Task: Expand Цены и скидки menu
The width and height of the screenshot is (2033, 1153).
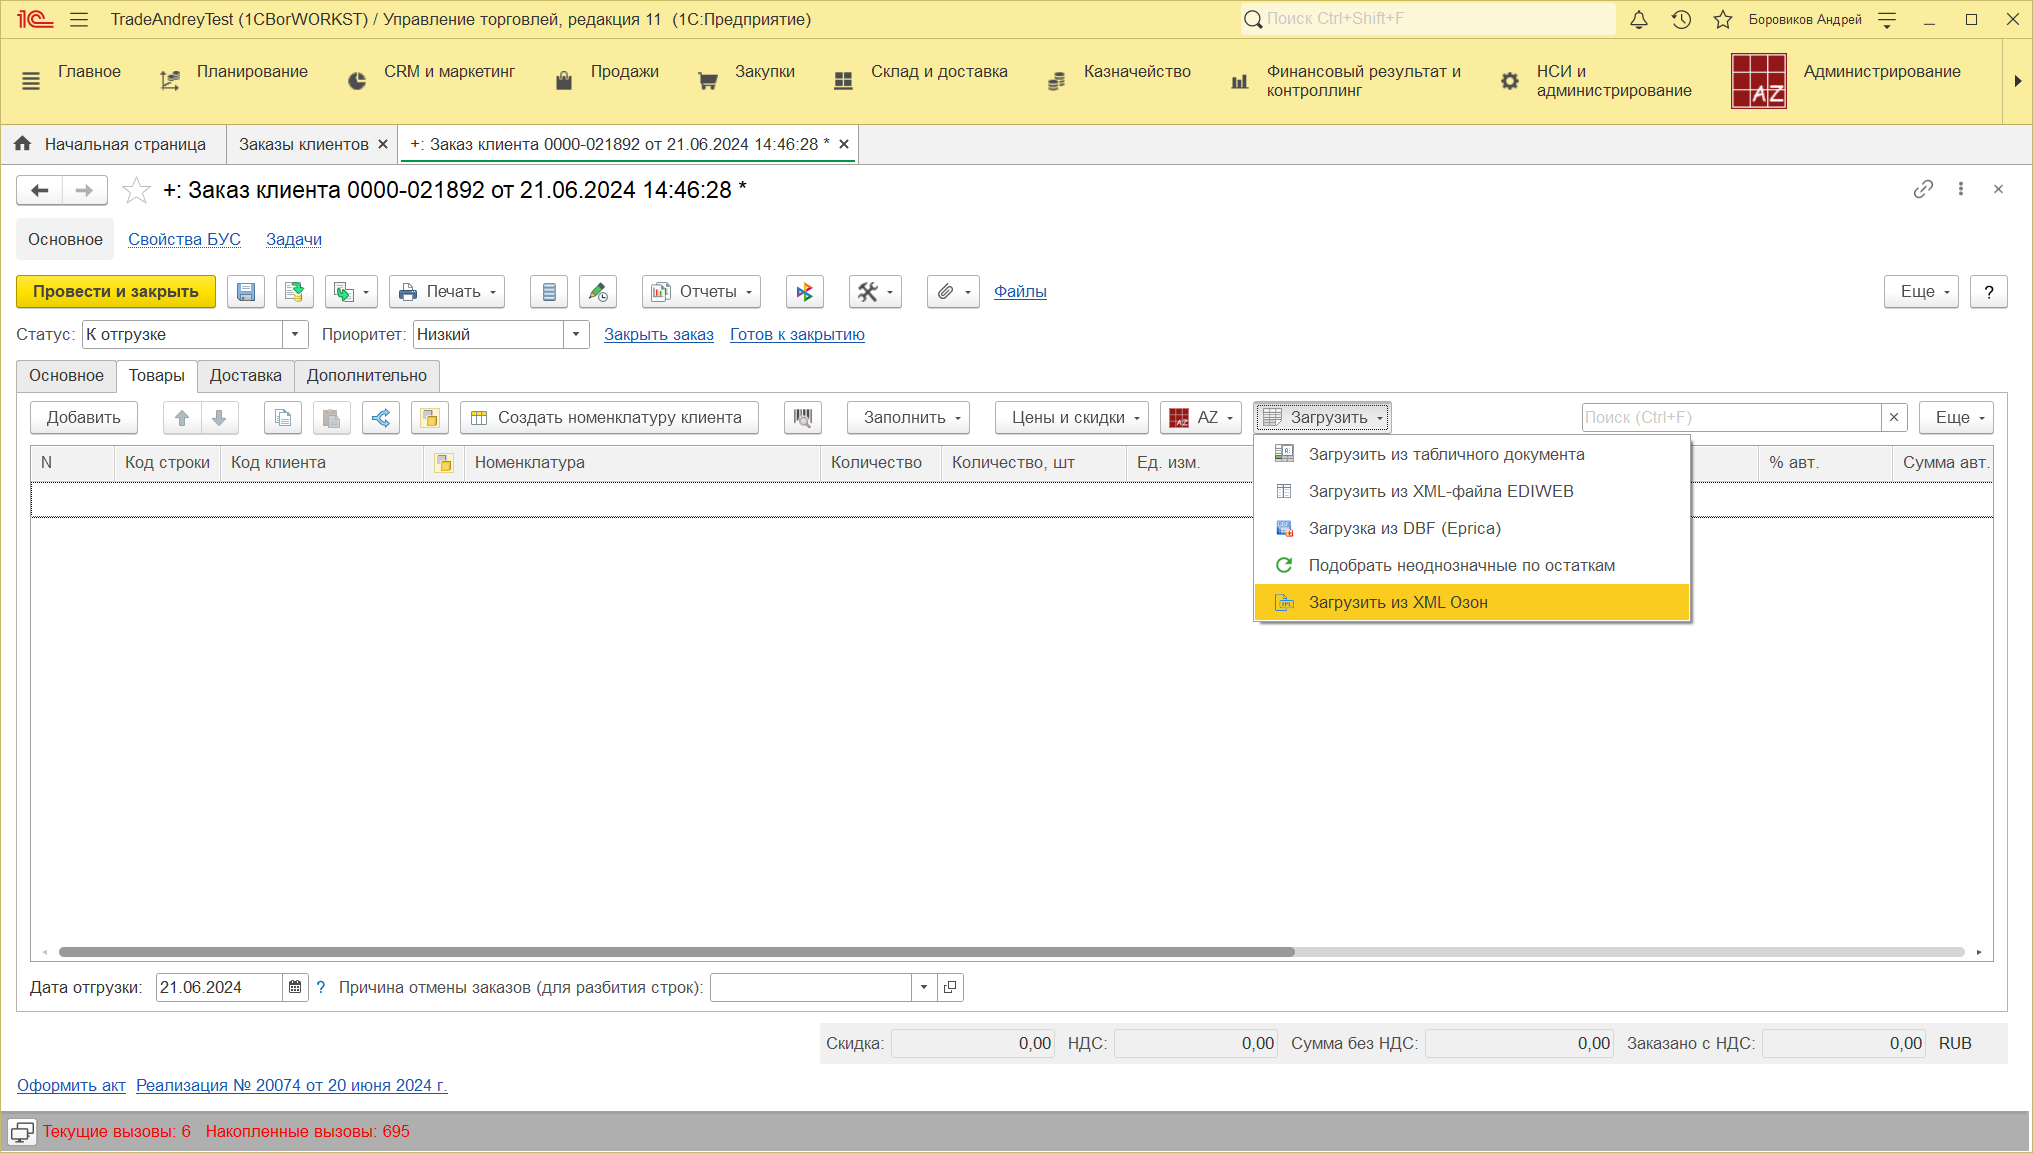Action: point(1071,418)
